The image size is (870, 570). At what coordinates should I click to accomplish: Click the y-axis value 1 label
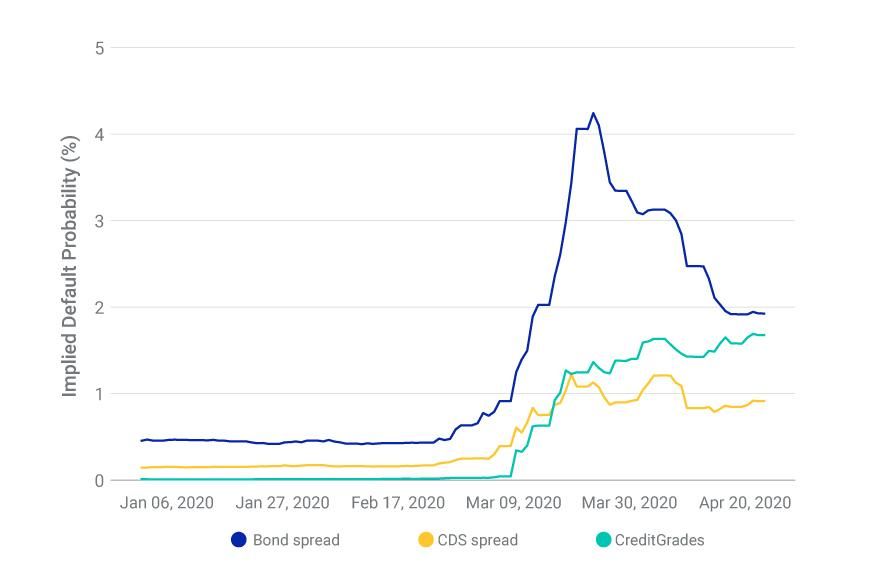pyautogui.click(x=100, y=394)
